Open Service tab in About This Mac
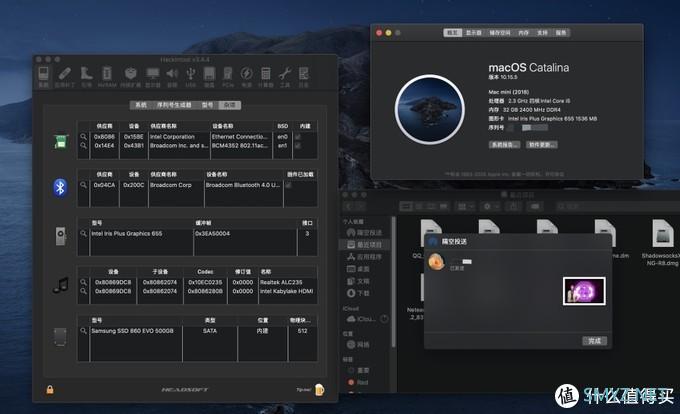Image resolution: width=680 pixels, height=414 pixels. (x=561, y=33)
